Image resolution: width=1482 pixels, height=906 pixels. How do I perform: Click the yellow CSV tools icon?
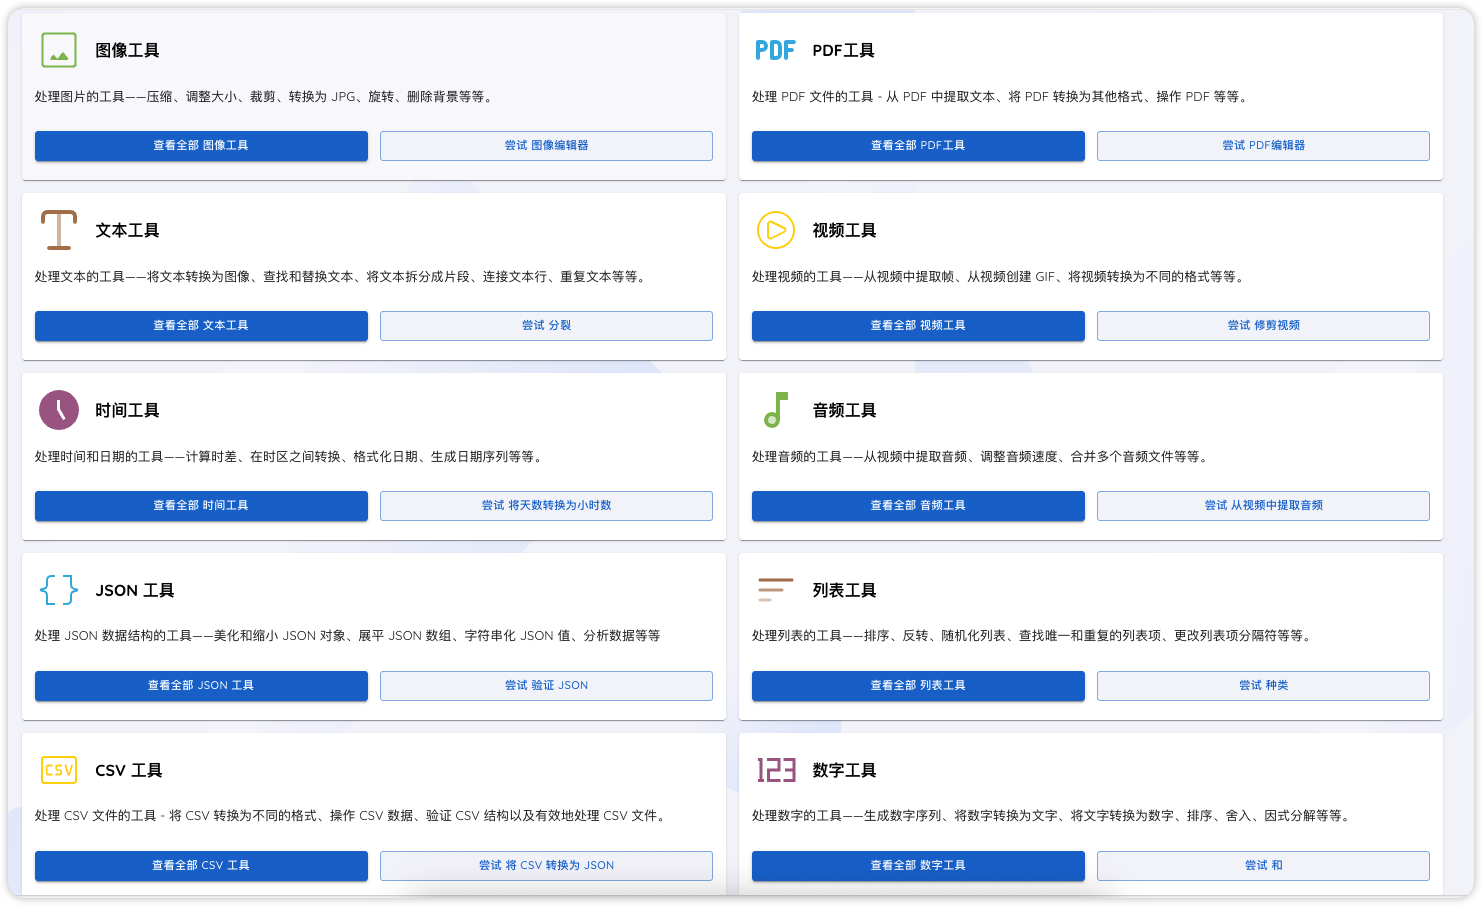(59, 770)
